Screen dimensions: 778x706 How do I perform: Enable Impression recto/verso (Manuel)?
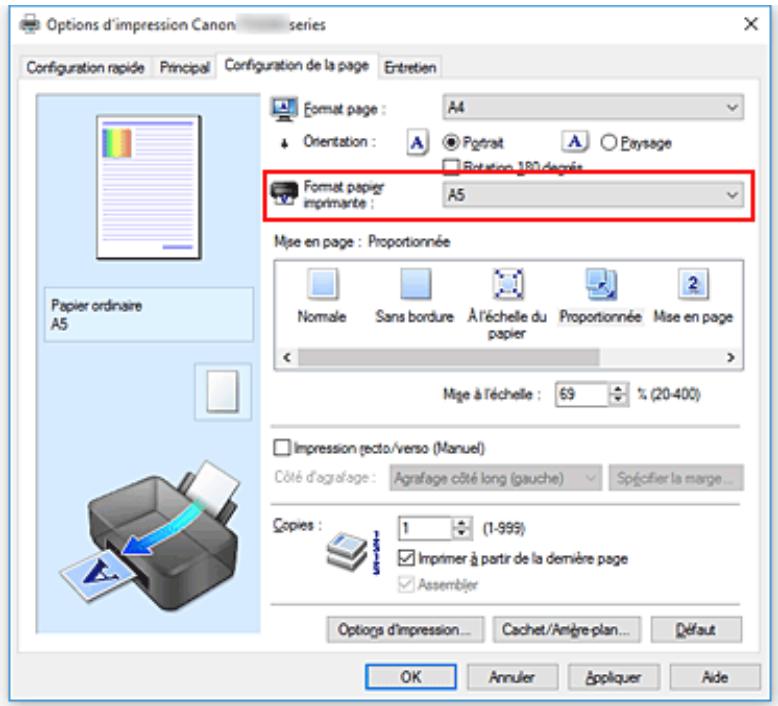point(282,448)
